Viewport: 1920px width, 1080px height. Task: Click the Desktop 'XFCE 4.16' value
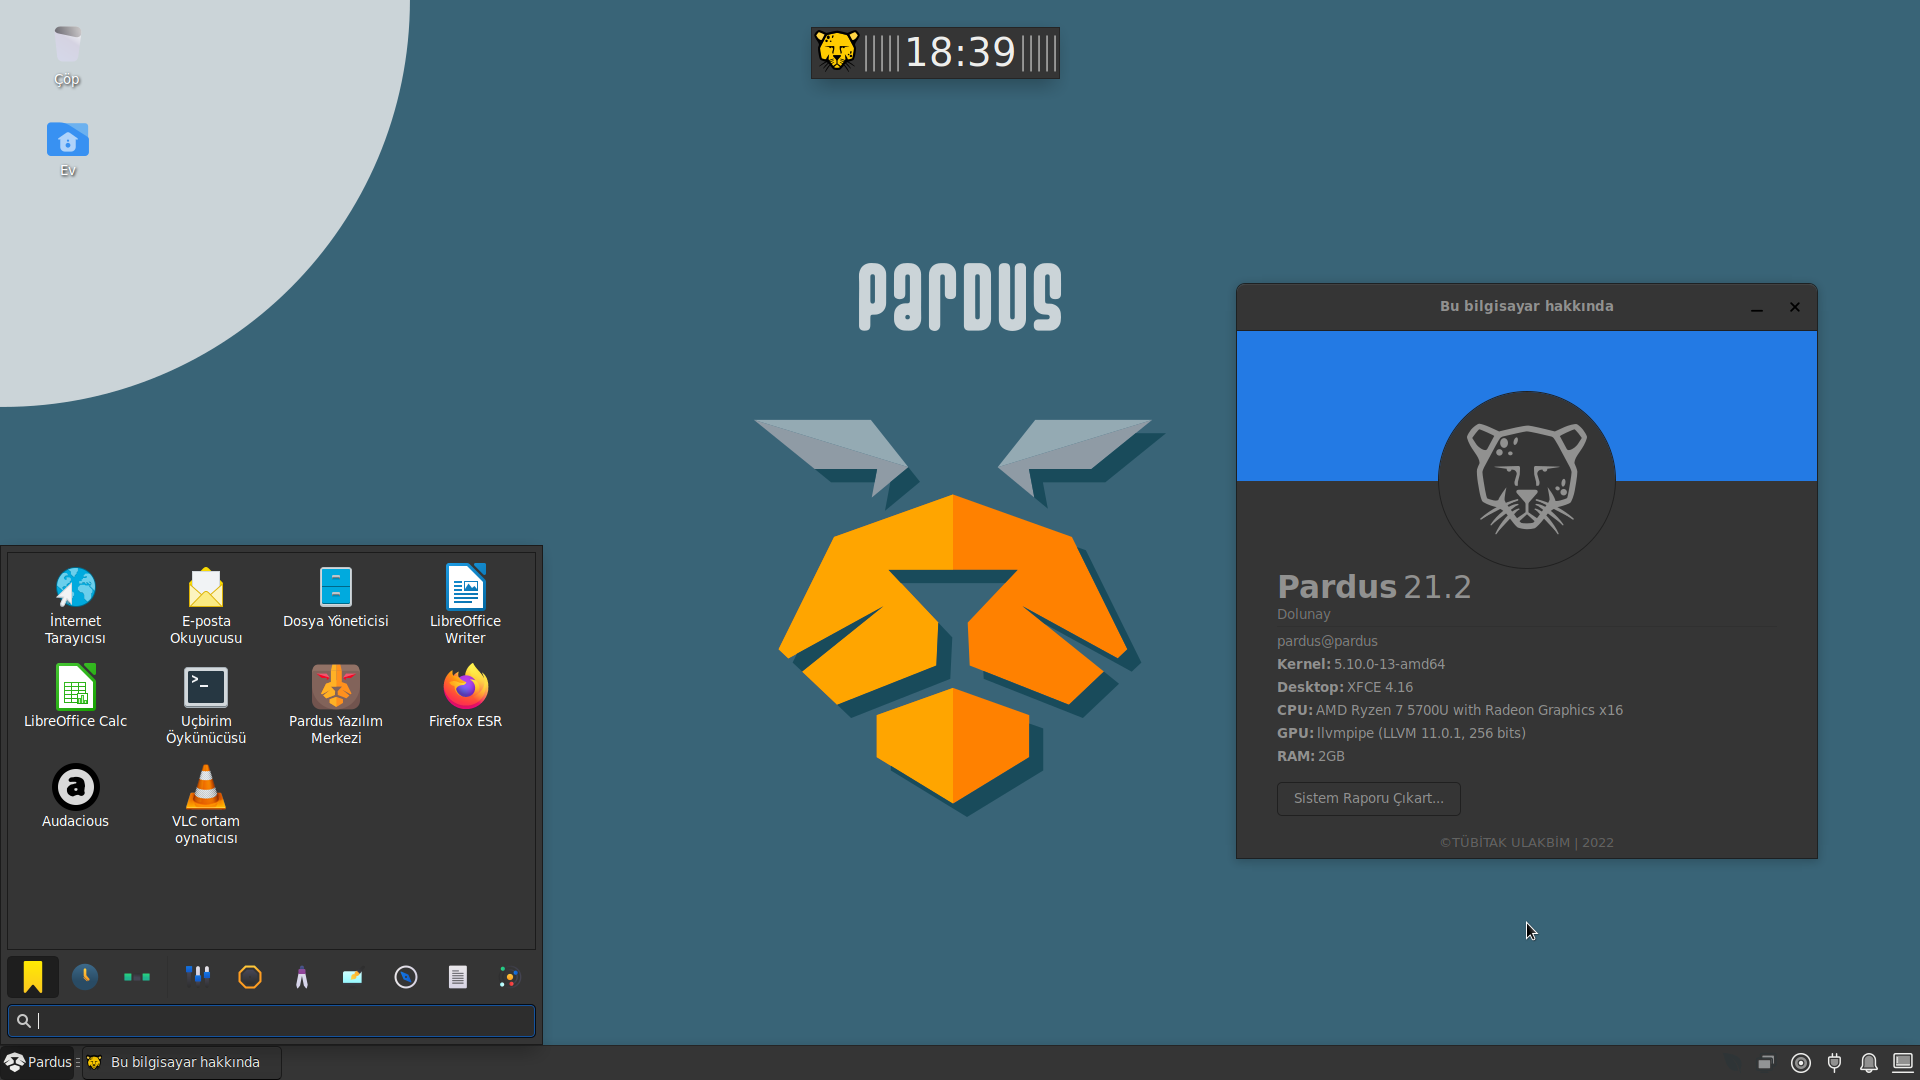1380,687
